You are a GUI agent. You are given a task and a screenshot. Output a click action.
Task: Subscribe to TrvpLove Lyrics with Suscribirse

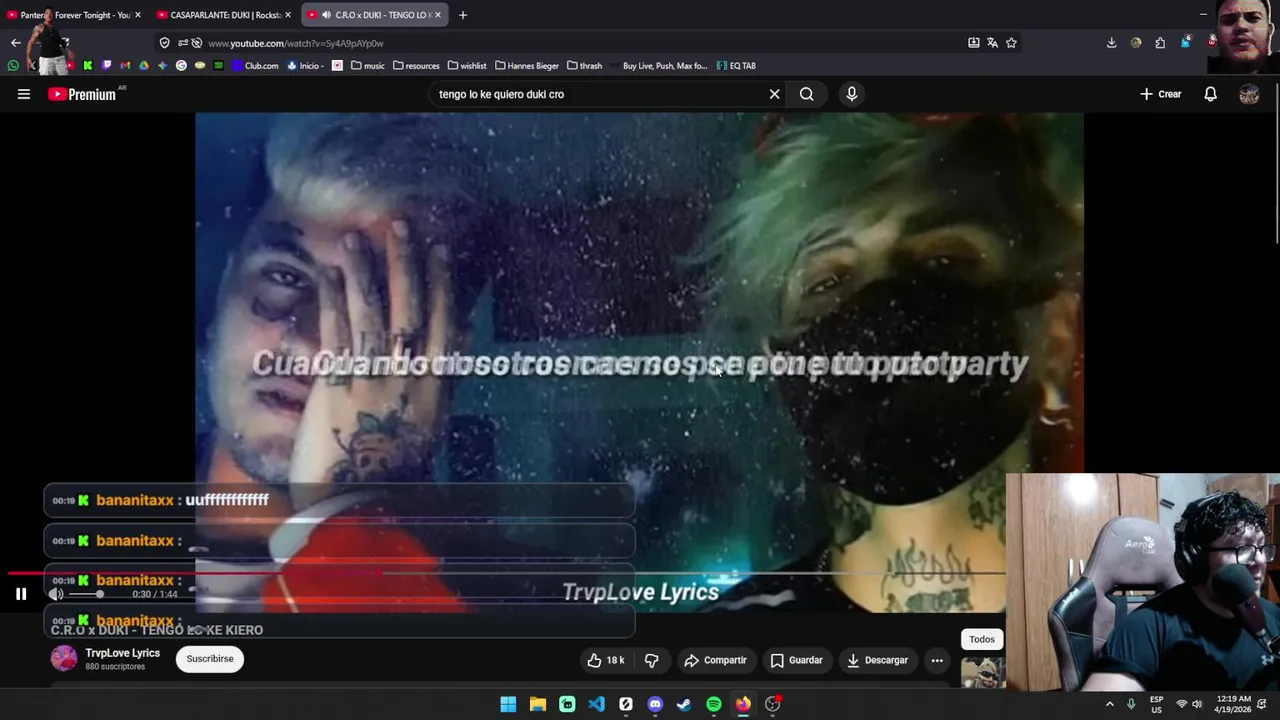tap(210, 659)
